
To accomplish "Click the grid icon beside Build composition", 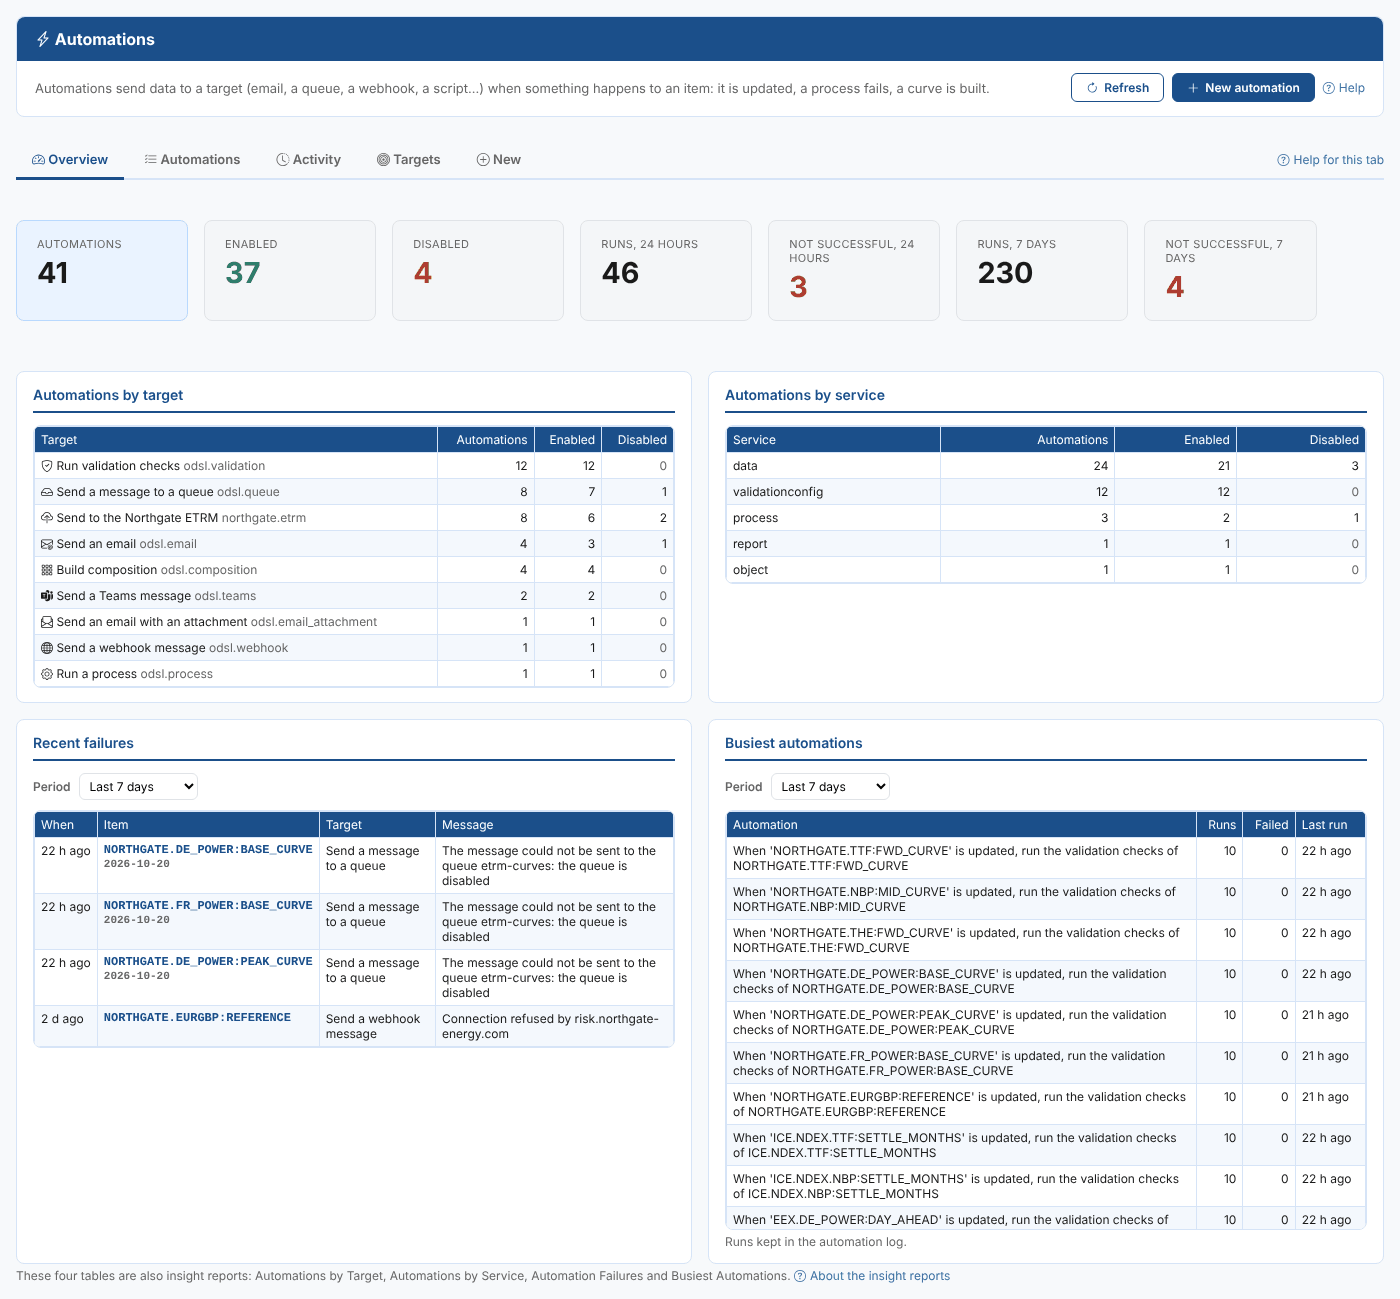I will 47,570.
